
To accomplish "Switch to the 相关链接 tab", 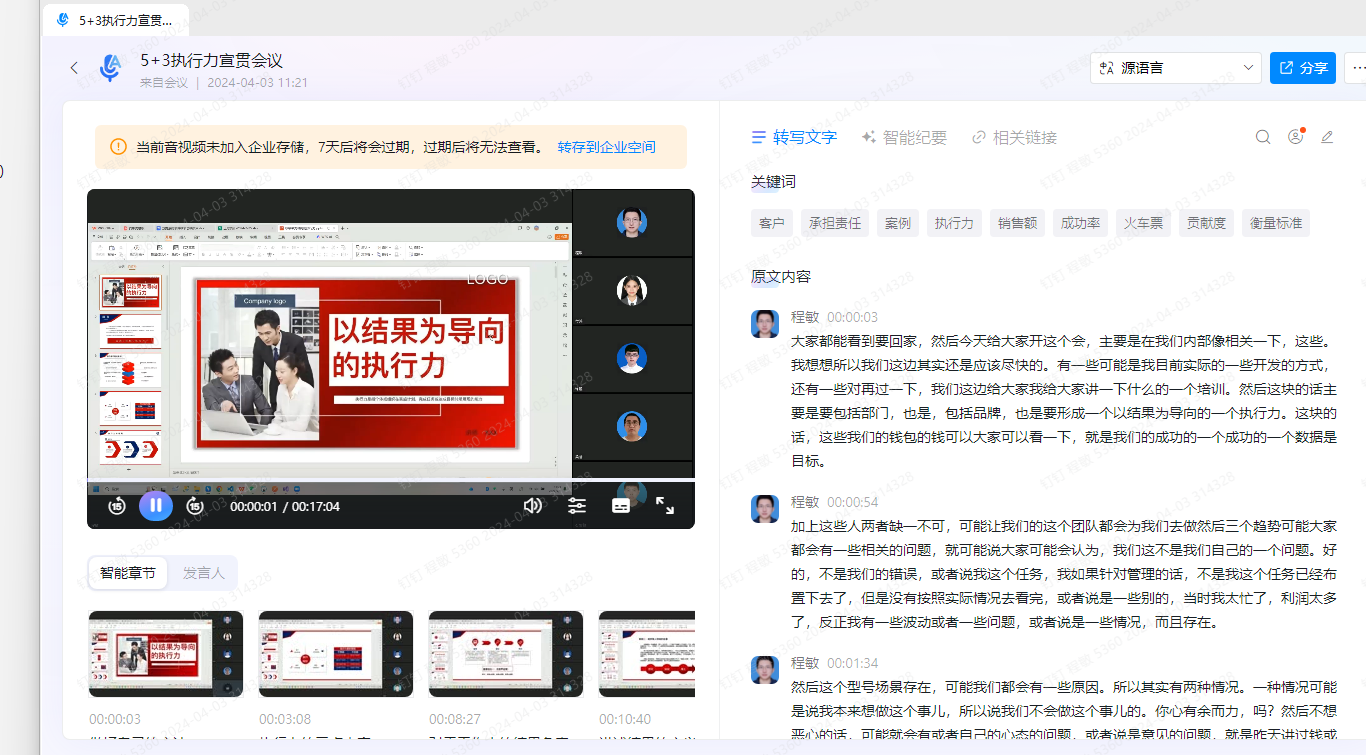I will click(x=1014, y=137).
